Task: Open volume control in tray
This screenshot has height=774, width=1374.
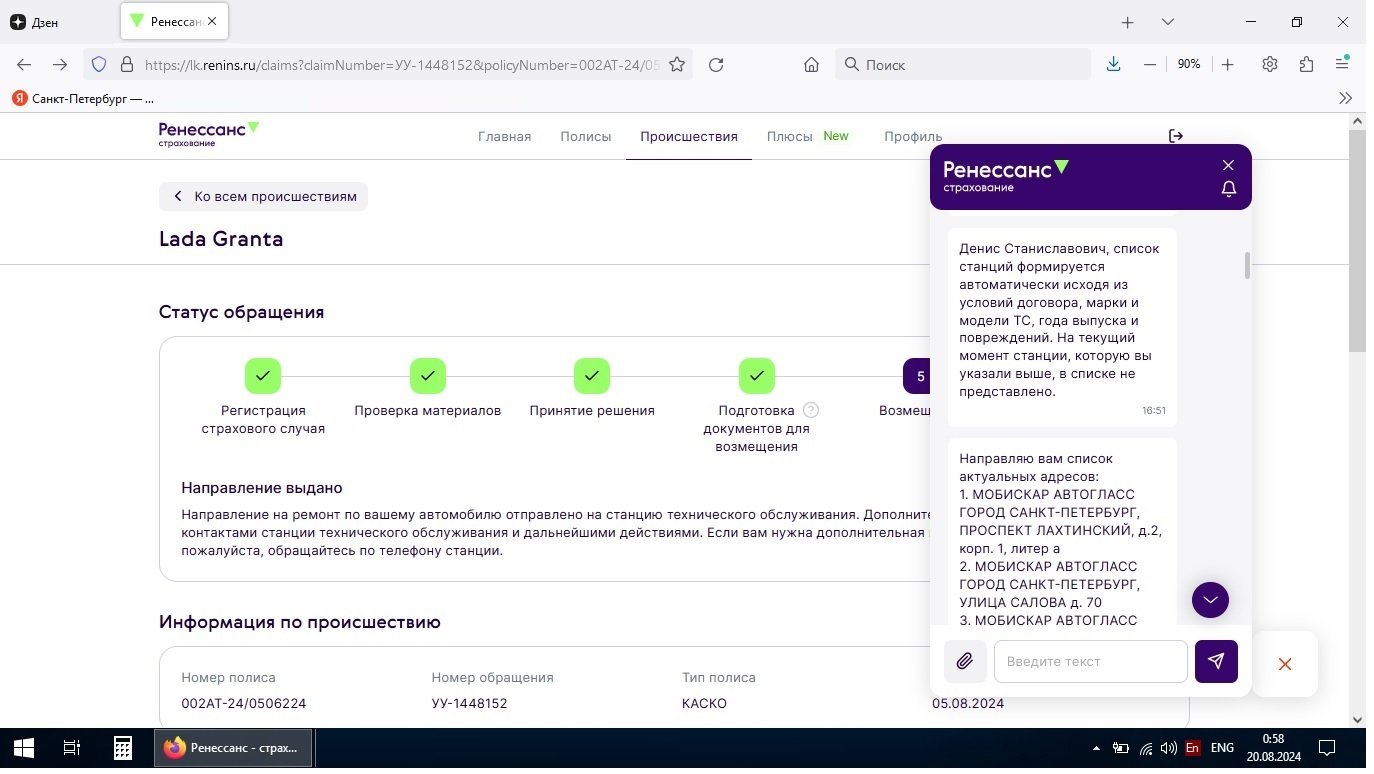Action: 1169,748
